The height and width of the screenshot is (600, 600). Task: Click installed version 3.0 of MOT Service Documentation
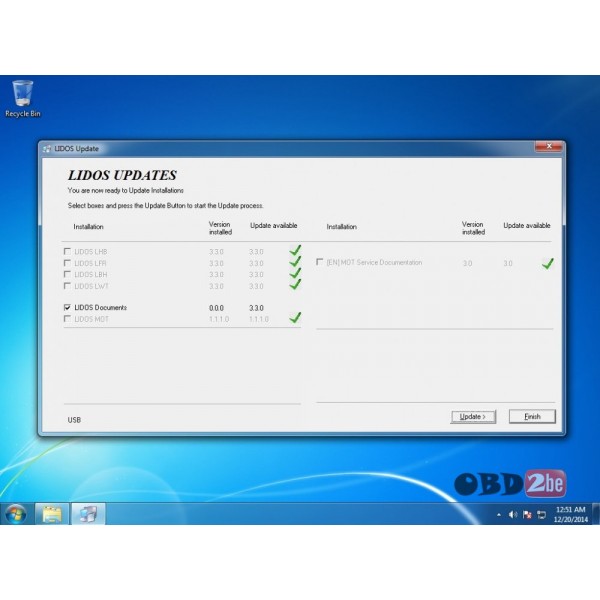(467, 264)
